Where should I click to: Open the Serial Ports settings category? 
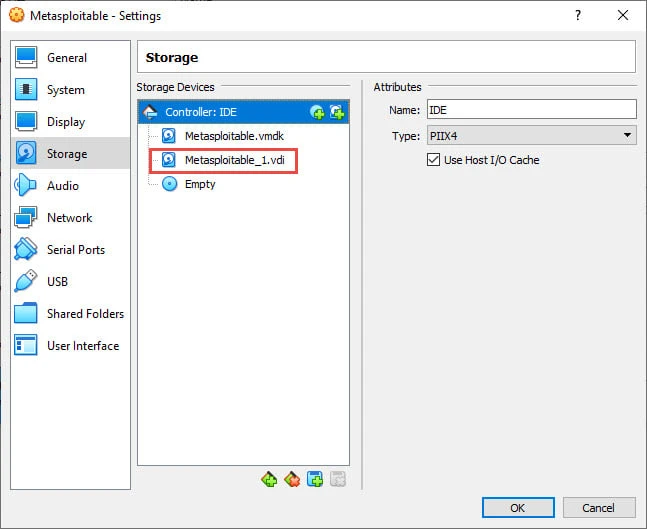pyautogui.click(x=70, y=250)
